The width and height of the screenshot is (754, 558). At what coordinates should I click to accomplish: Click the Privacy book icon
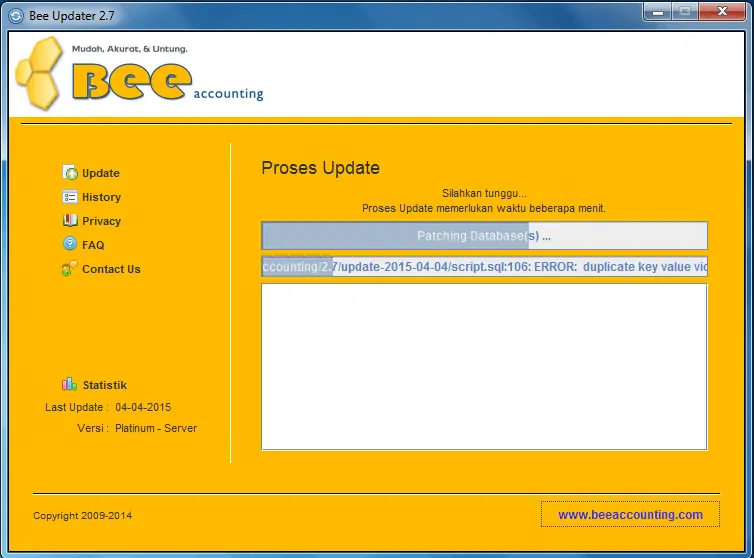point(70,220)
